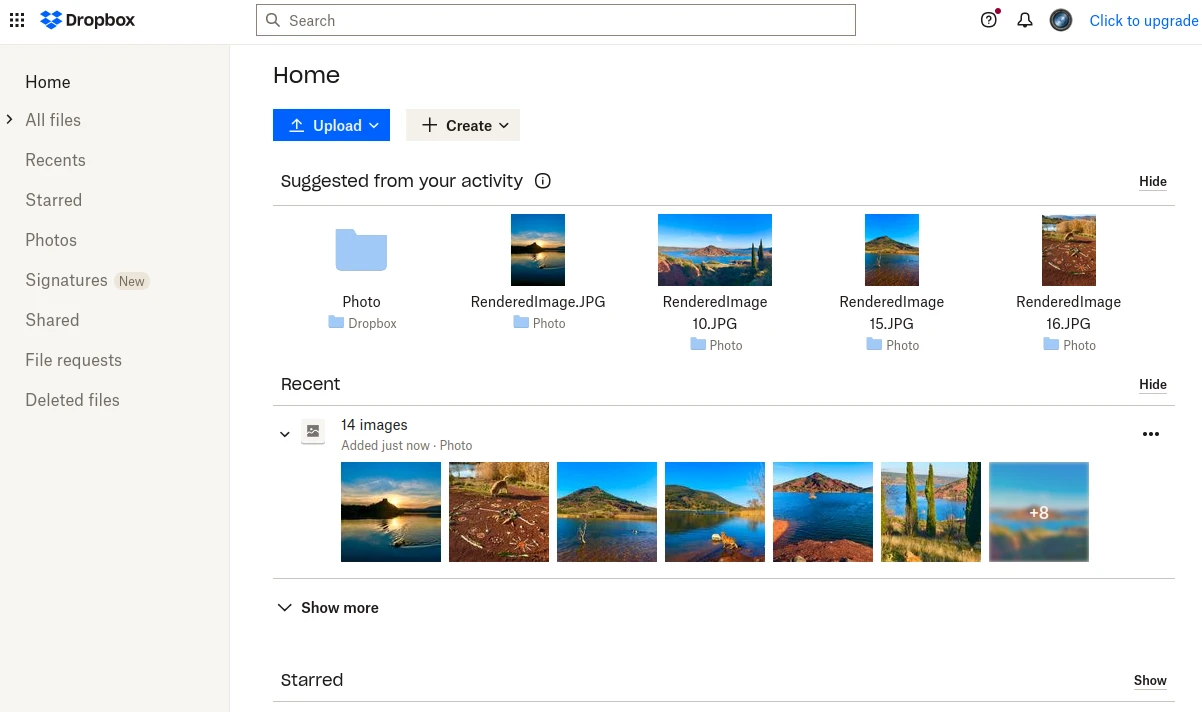1202x712 pixels.
Task: Collapse the 14 images group chevron
Action: [285, 434]
